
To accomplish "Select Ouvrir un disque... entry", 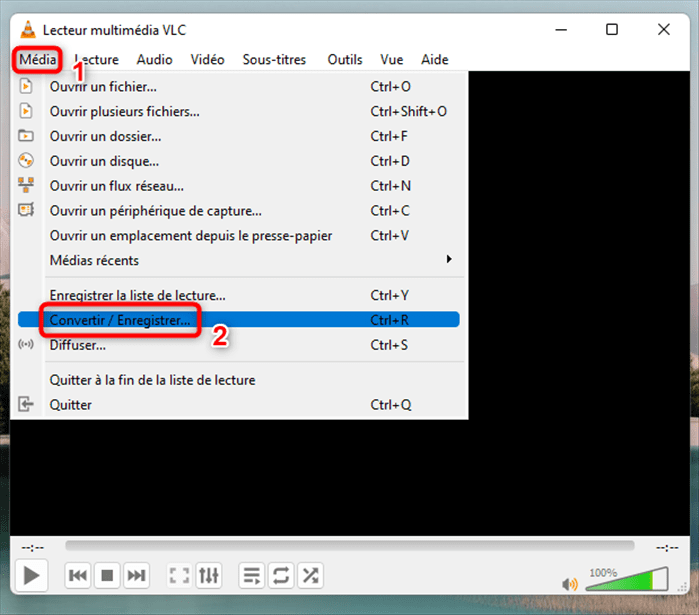I will point(238,161).
